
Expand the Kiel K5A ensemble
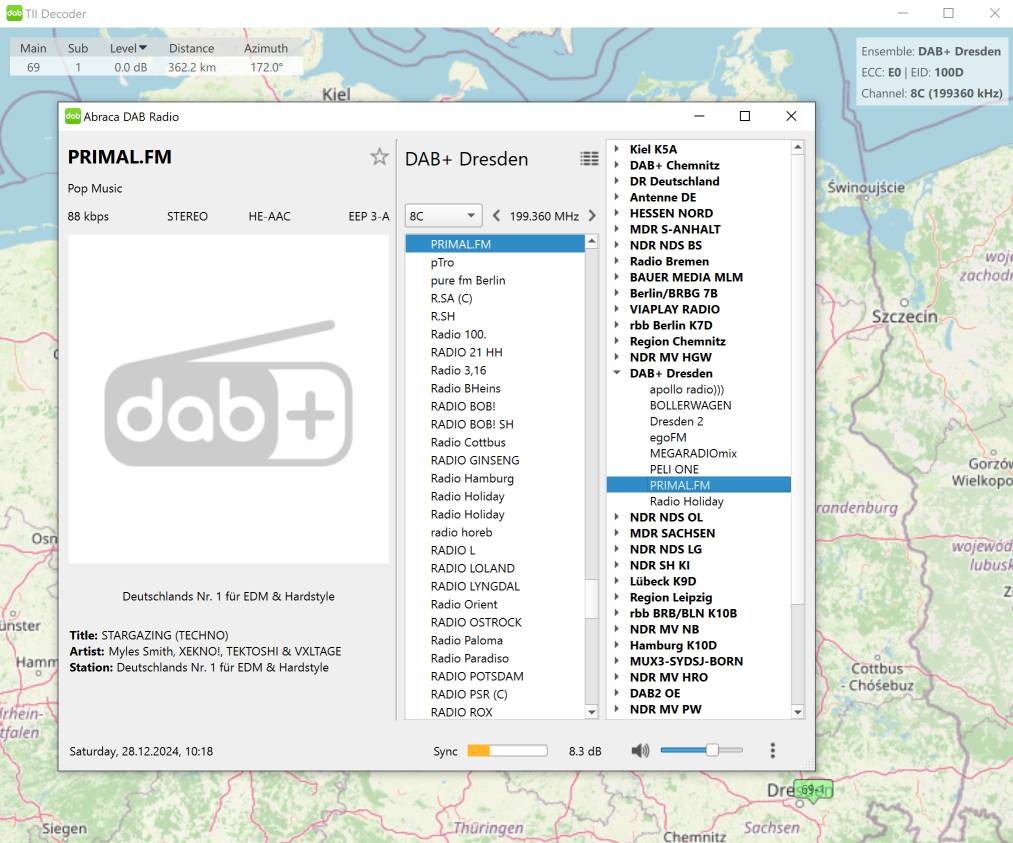[x=617, y=149]
